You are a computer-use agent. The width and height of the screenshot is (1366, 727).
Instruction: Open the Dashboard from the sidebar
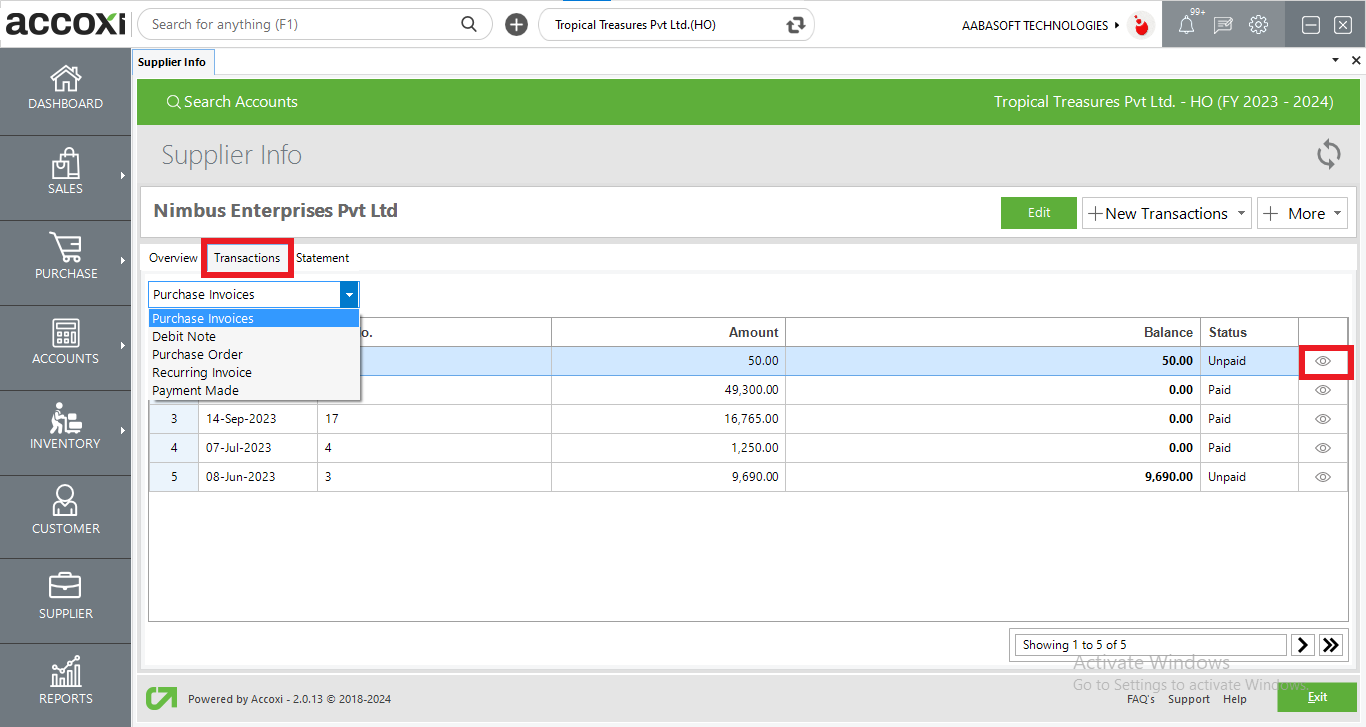[x=65, y=90]
